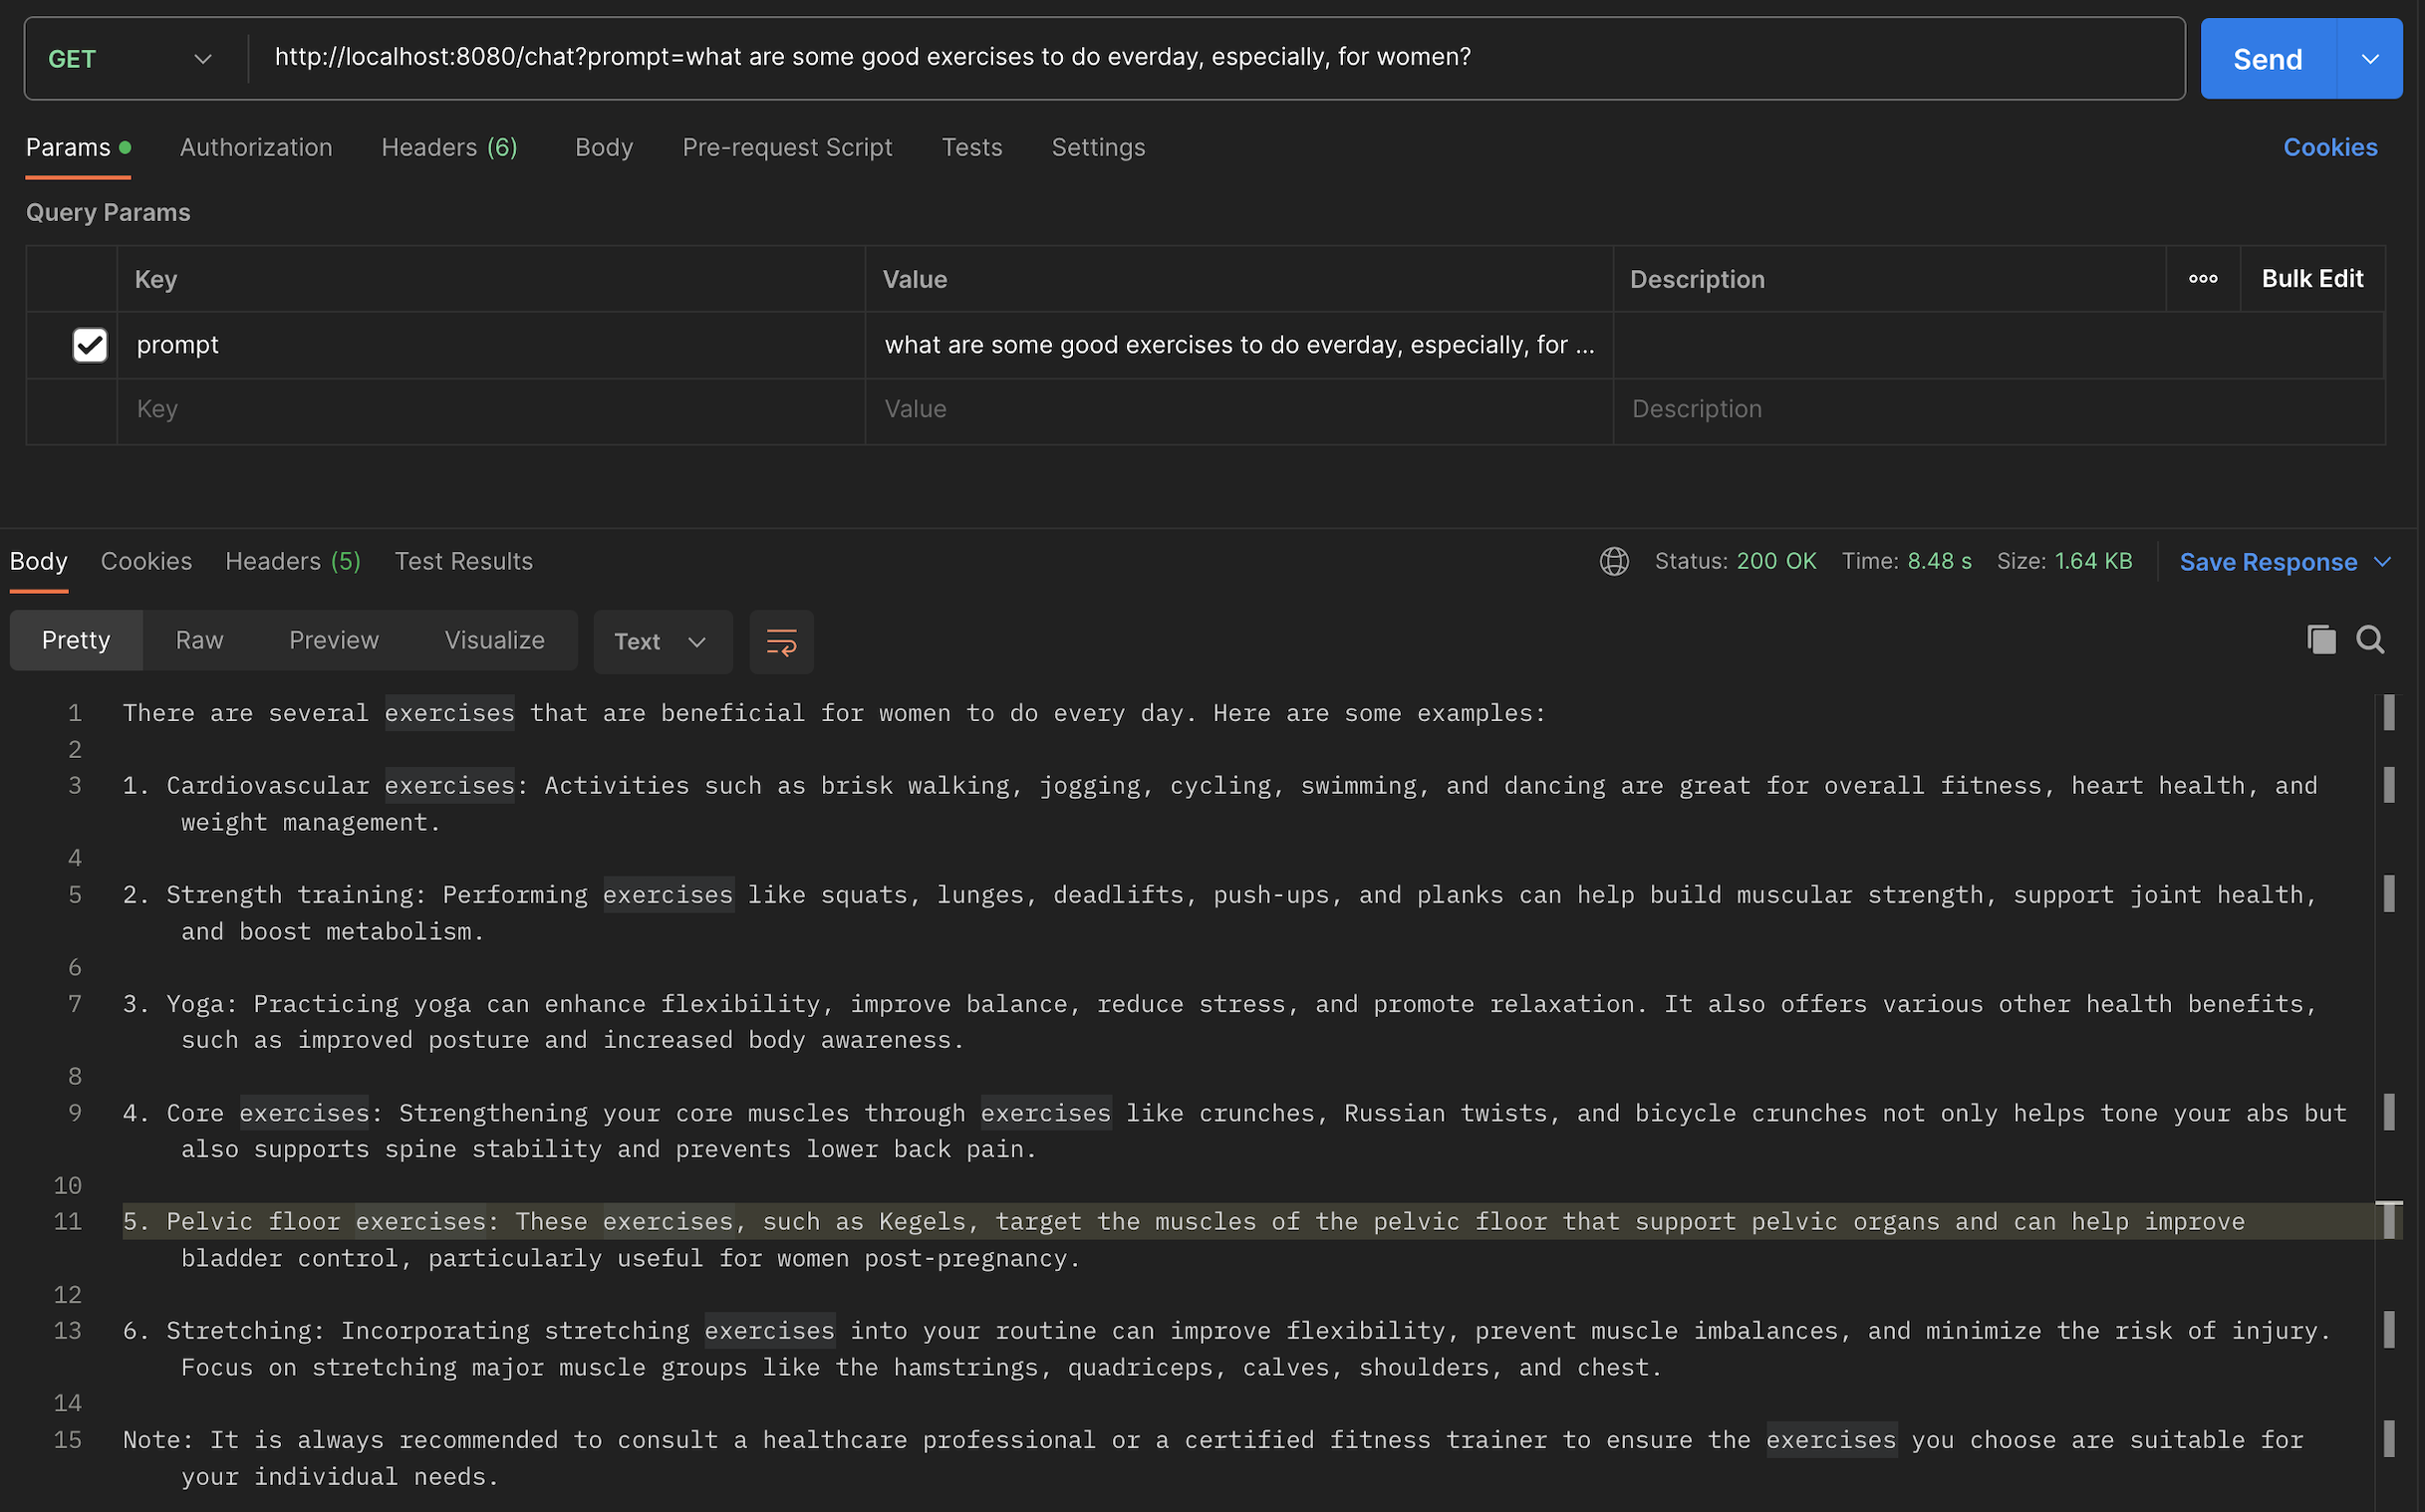Open the Test Results tab
Viewport: 2425px width, 1512px height.
point(463,561)
